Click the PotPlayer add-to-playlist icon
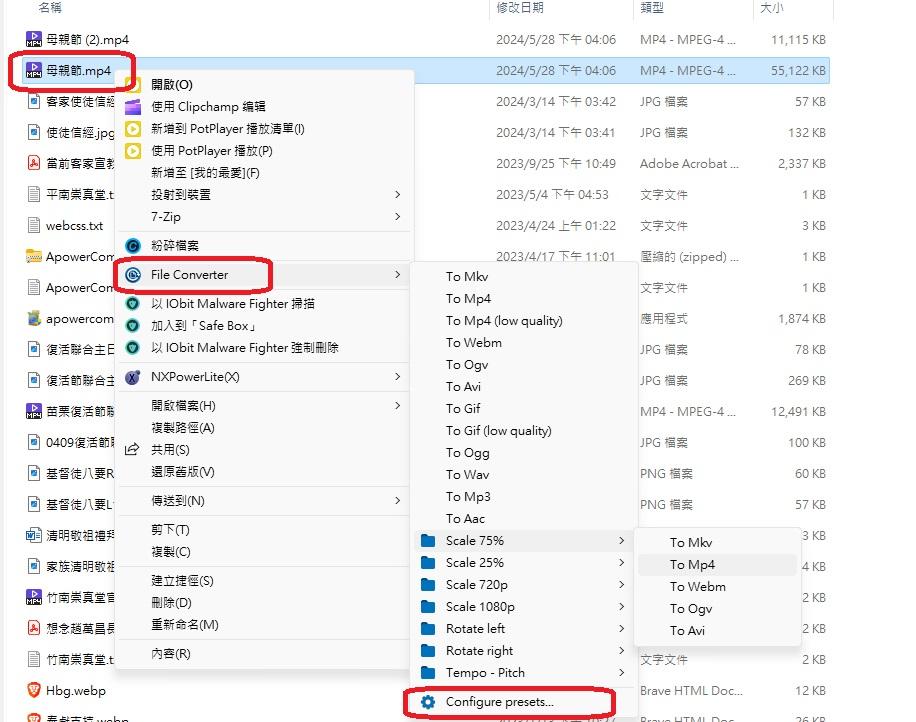Viewport: 916px width, 722px height. [133, 129]
